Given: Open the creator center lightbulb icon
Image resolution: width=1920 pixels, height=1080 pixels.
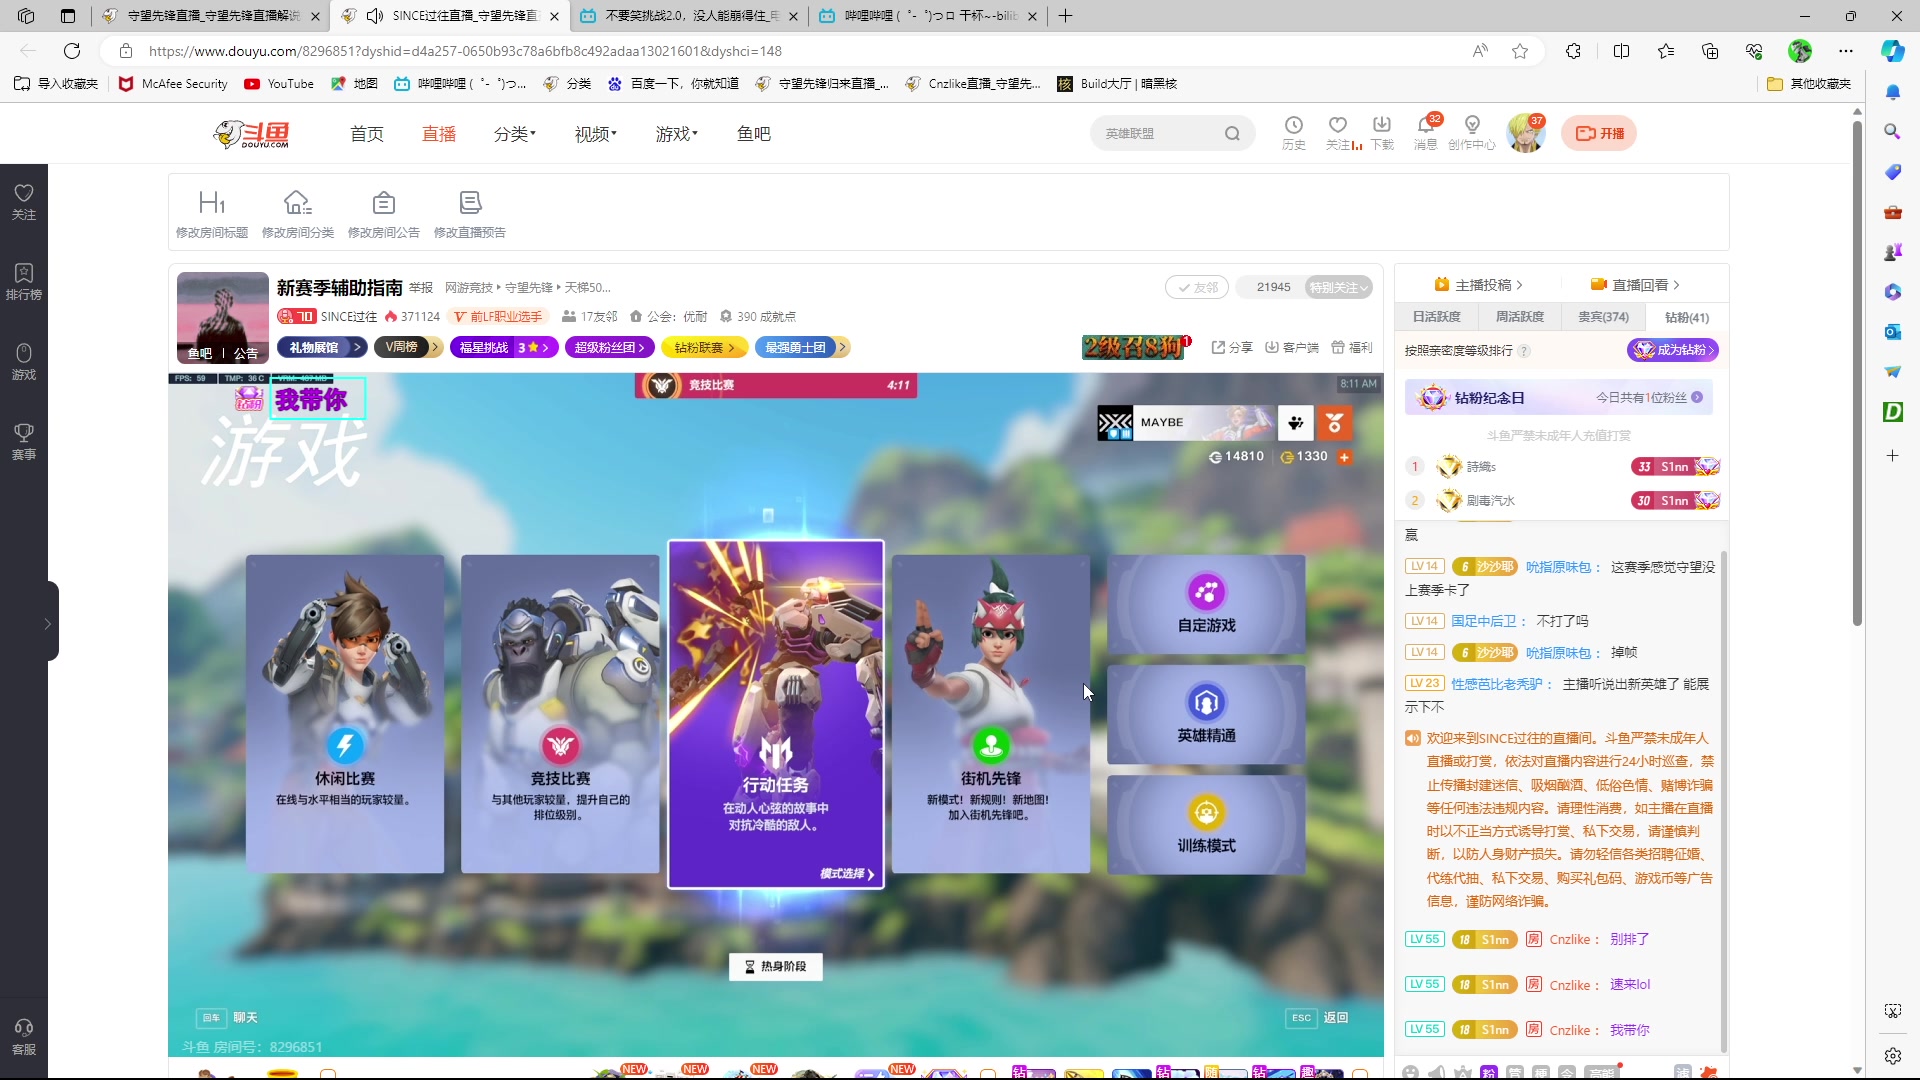Looking at the screenshot, I should [1471, 125].
